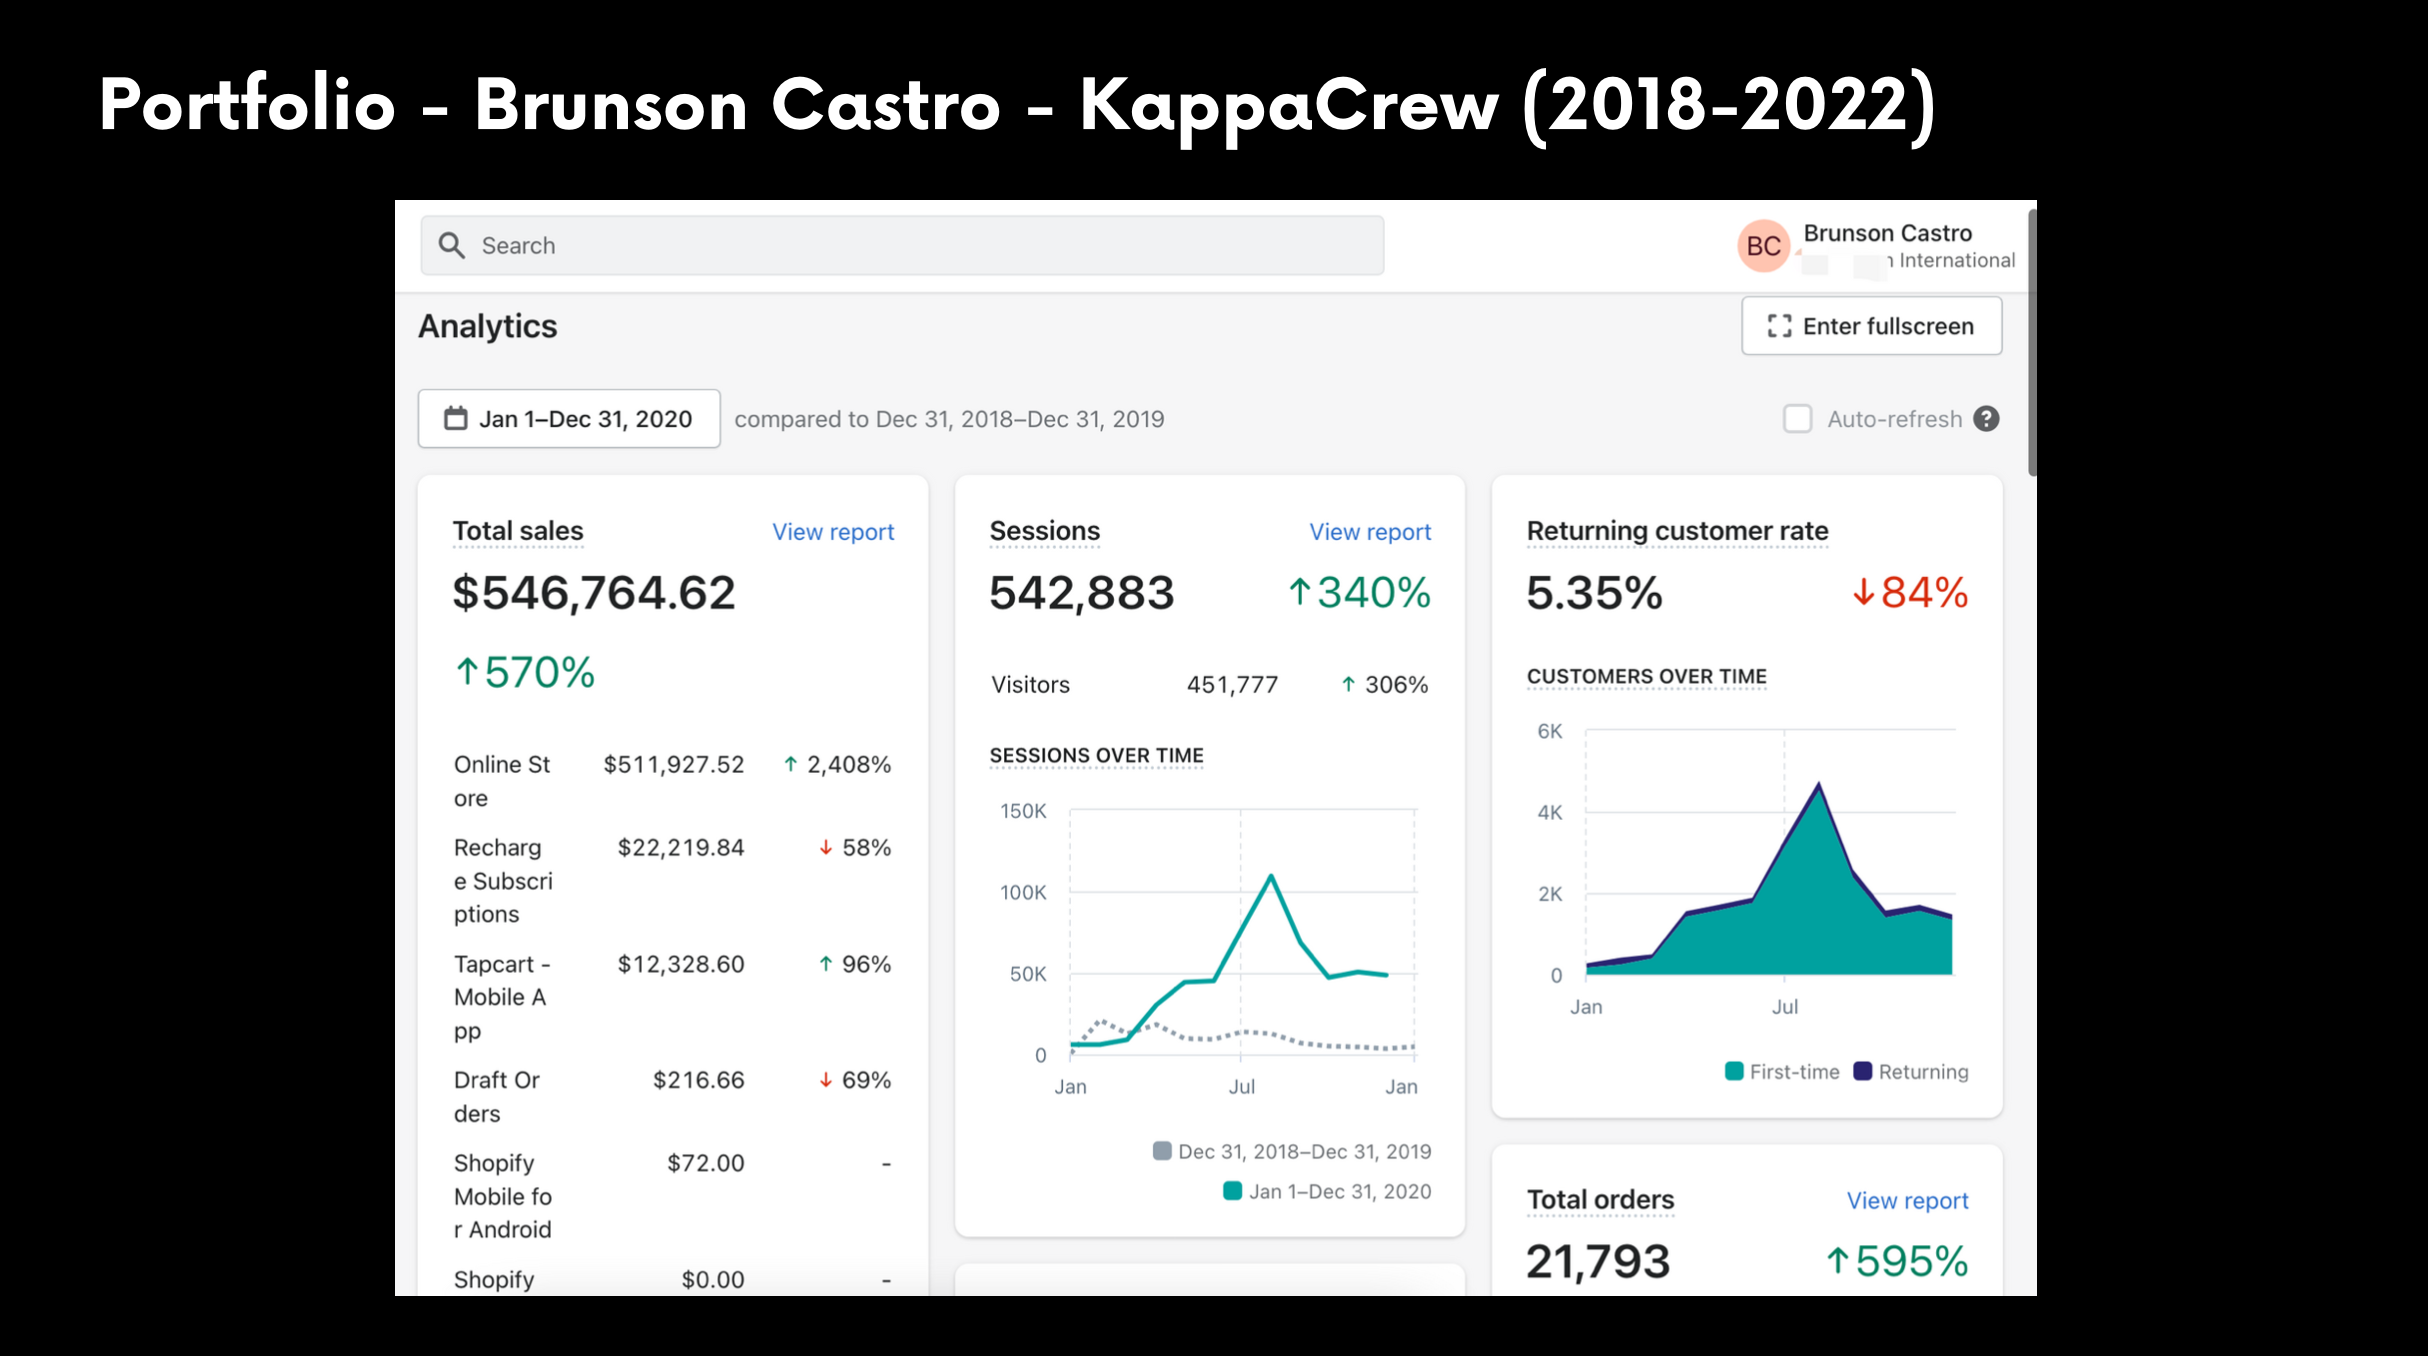This screenshot has width=2428, height=1356.
Task: Click the 84% returning rate decrease
Action: (x=1910, y=593)
